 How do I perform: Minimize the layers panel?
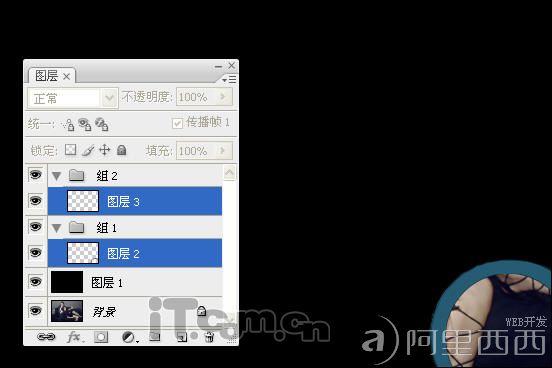point(219,66)
